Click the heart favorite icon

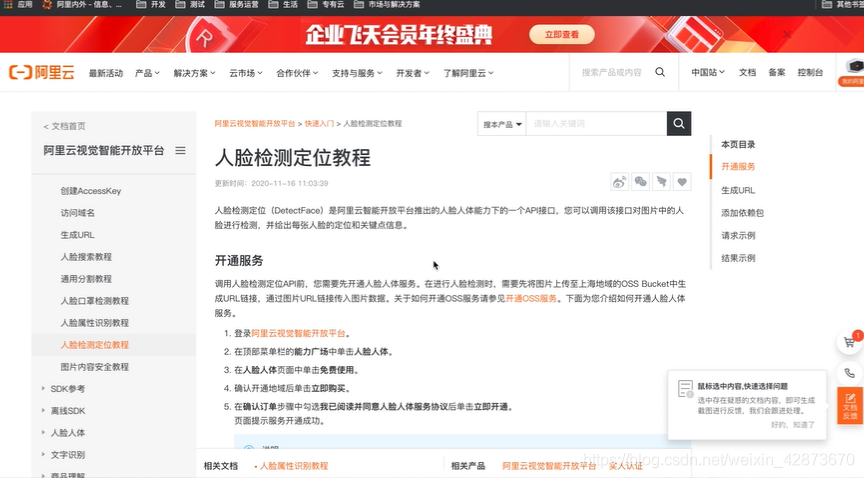tap(682, 182)
